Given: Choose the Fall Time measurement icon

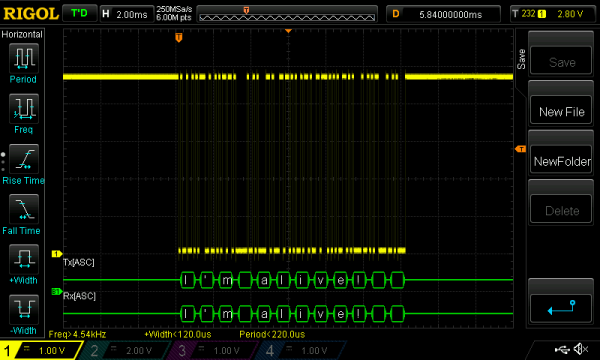Looking at the screenshot, I should pos(24,209).
